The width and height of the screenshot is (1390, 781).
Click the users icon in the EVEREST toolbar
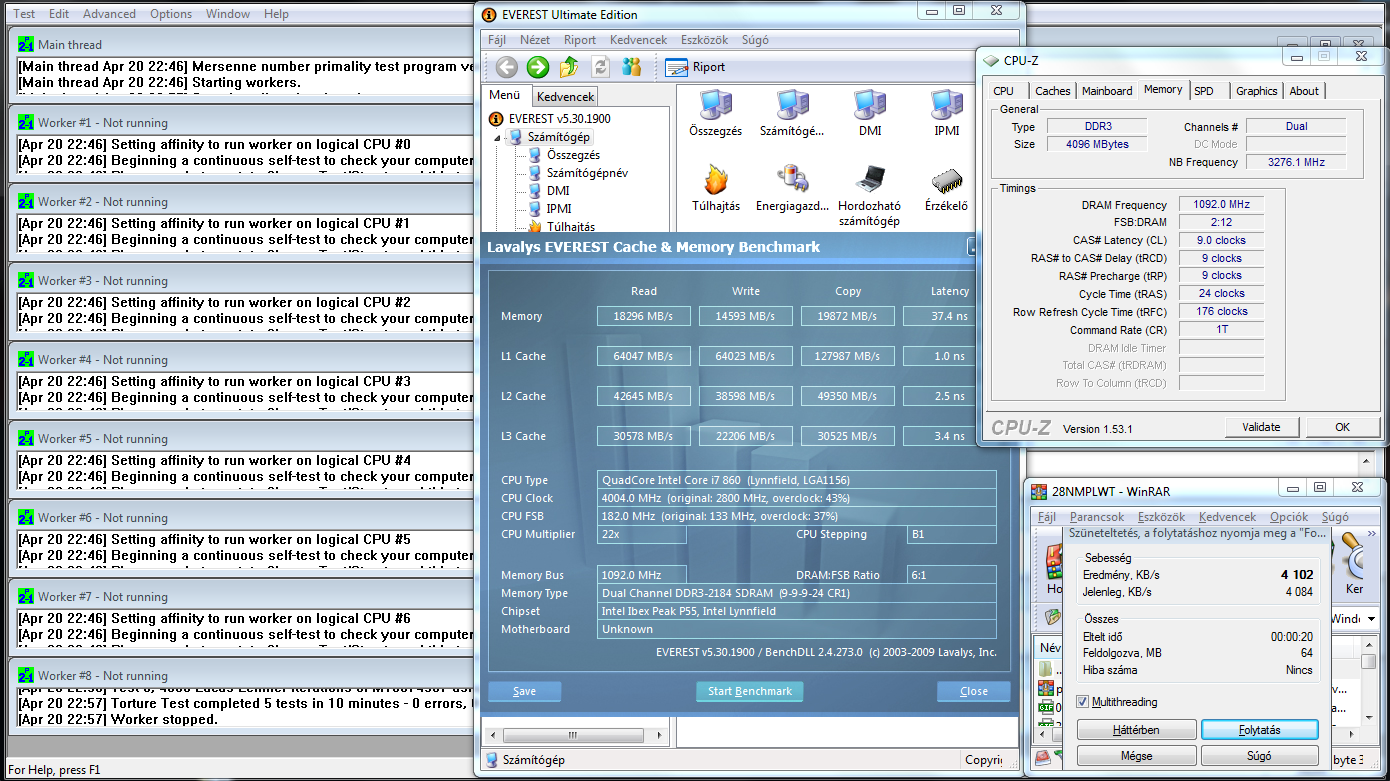(x=631, y=67)
